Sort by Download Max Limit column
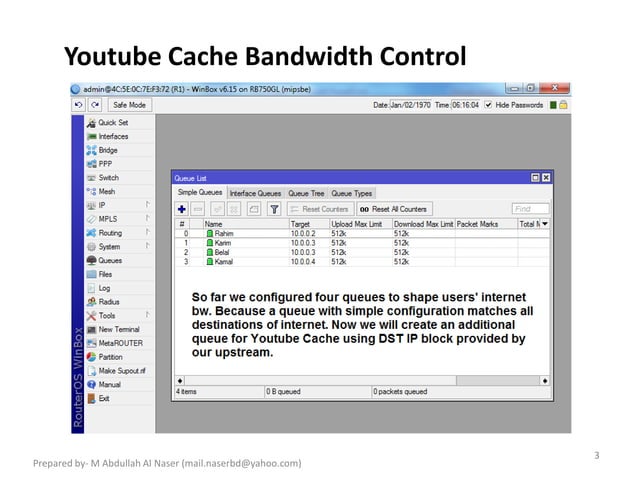Screen dimensions: 638x478 tap(423, 224)
